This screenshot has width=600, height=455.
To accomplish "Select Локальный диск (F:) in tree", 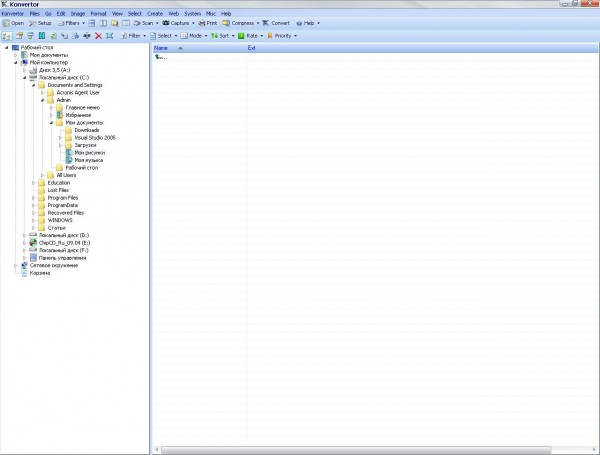I will (64, 250).
